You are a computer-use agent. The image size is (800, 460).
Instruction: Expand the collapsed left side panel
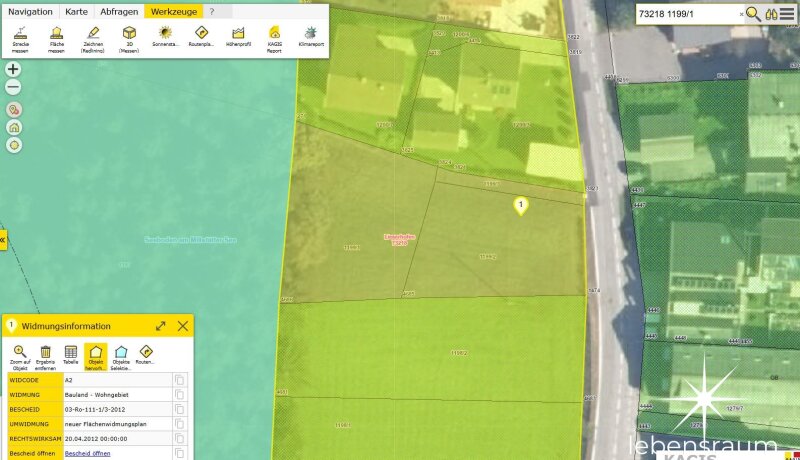[3, 240]
